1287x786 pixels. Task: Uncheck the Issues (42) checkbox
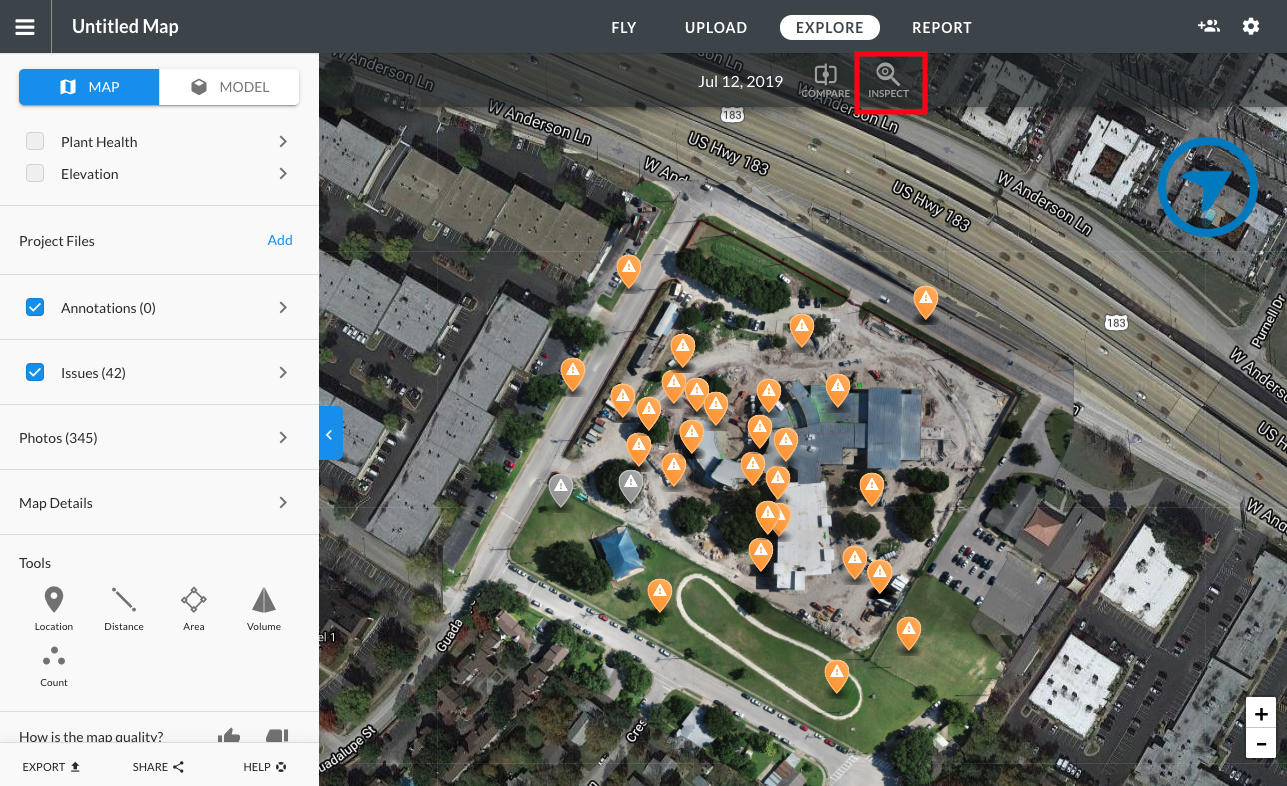pos(35,372)
